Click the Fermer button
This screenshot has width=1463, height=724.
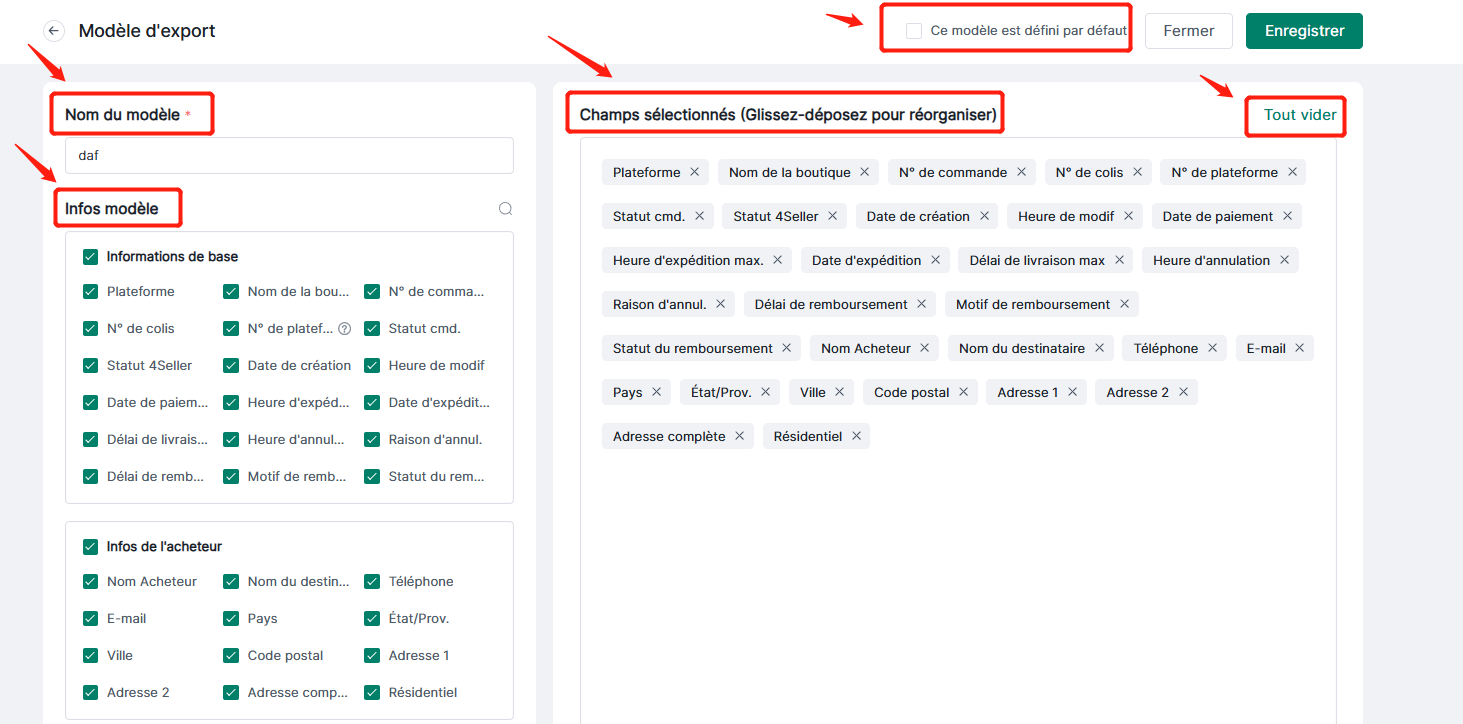1189,31
